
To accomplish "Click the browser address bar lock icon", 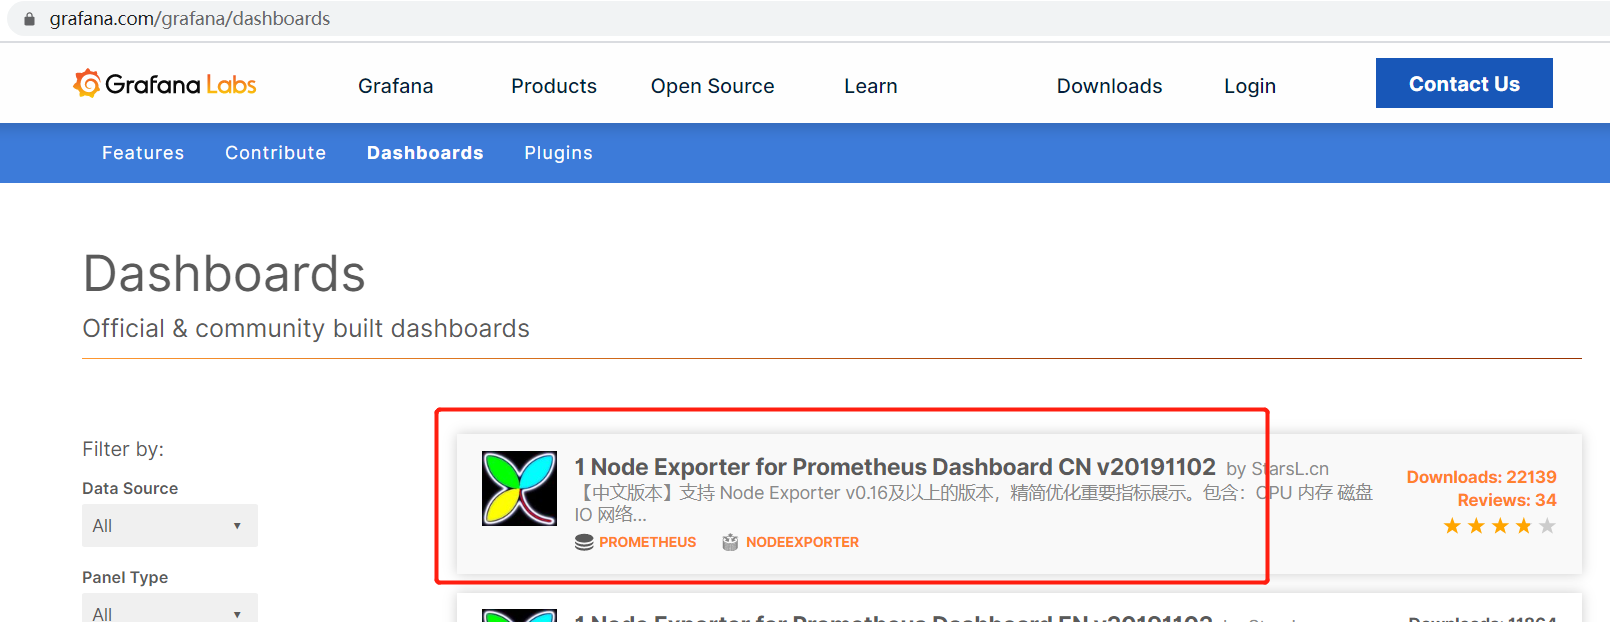I will (x=29, y=19).
